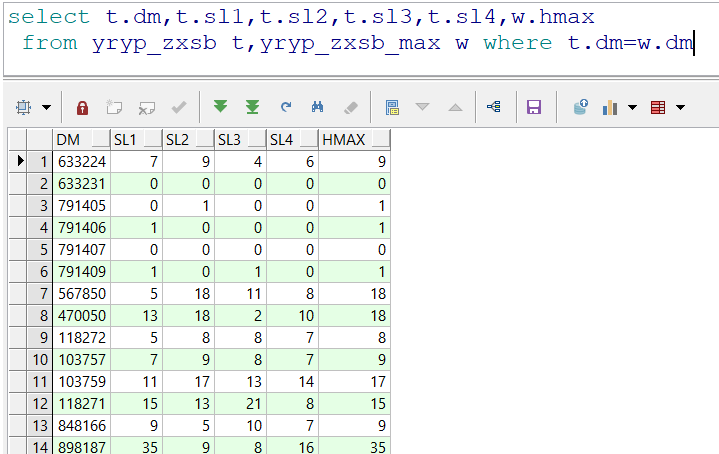
Task: Click the single record view icon
Action: tap(392, 107)
